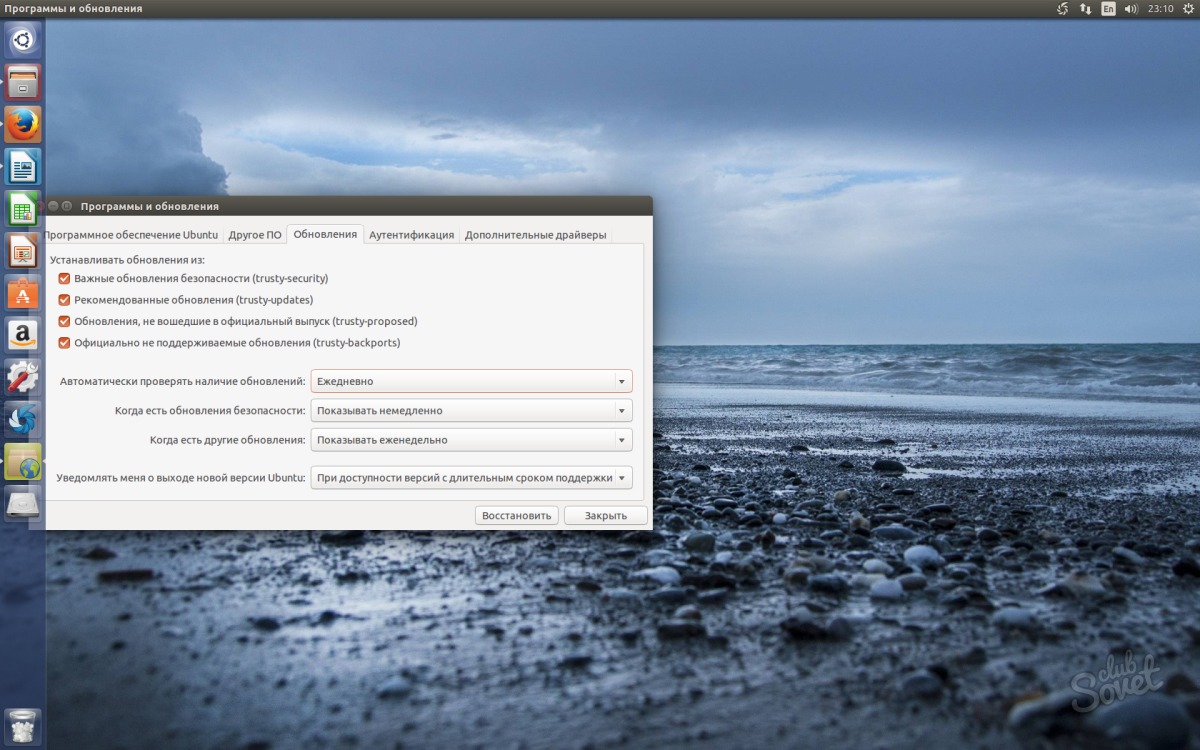Image resolution: width=1200 pixels, height=750 pixels.
Task: Launch LibreOffice Writer from the dock
Action: (x=22, y=167)
